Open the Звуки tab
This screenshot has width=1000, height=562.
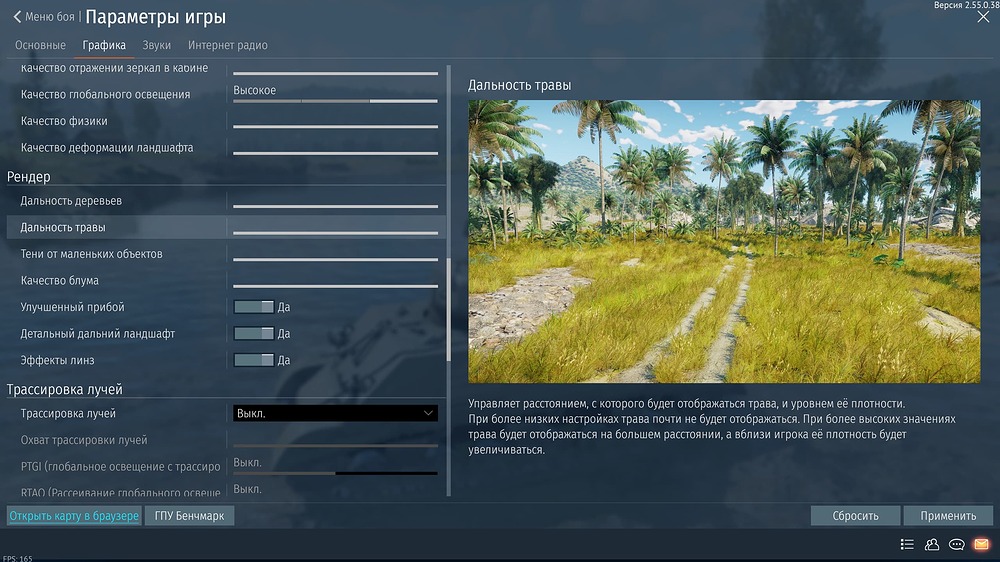[156, 45]
